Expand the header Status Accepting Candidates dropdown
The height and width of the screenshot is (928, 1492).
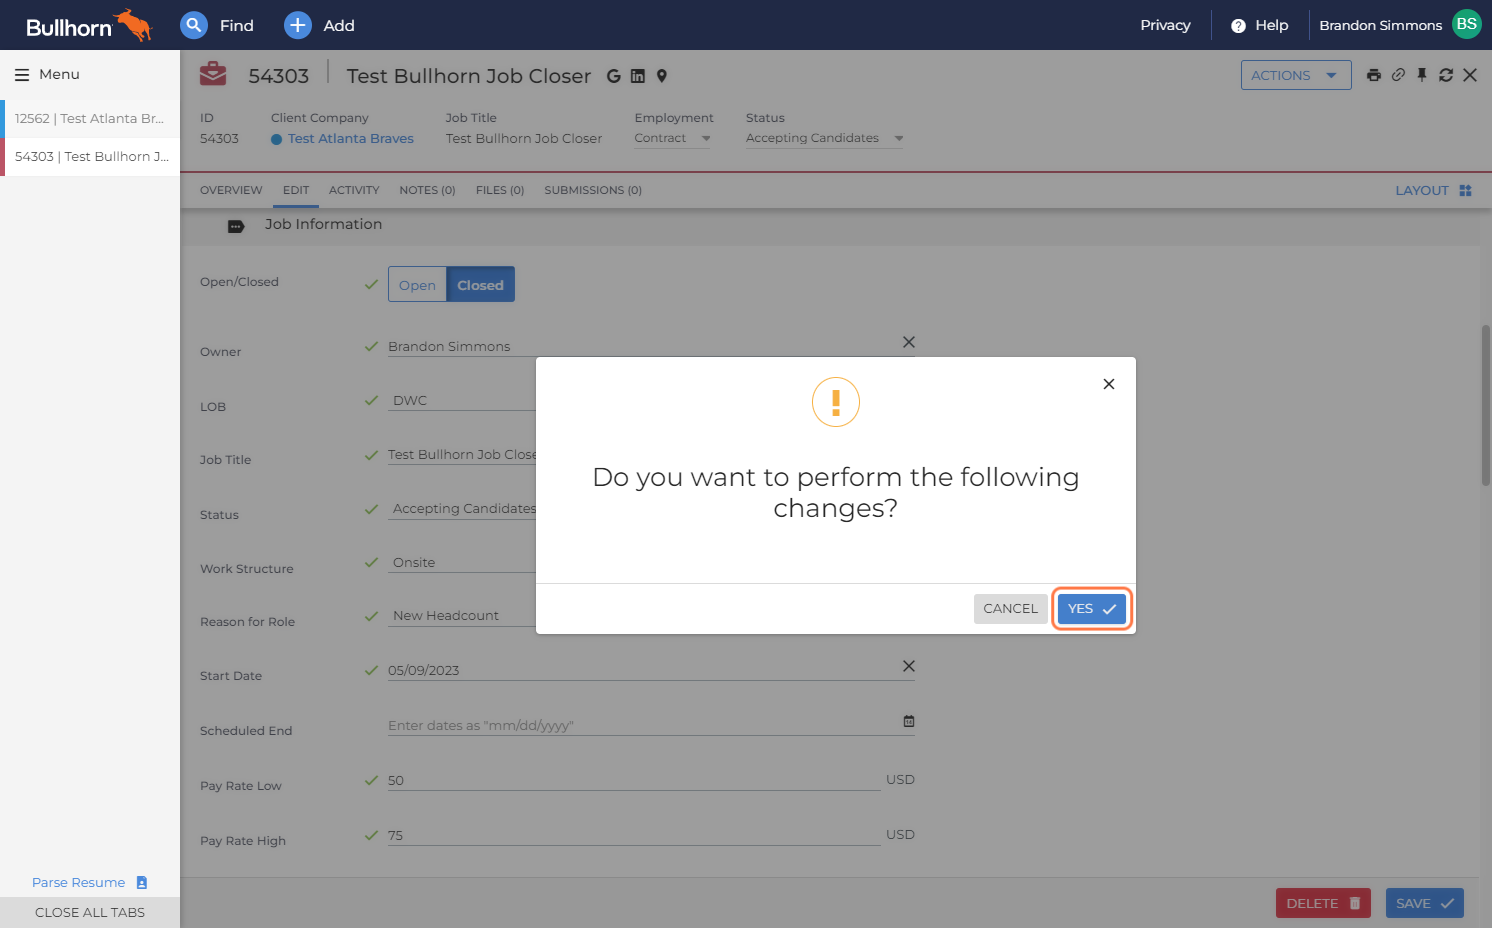(x=824, y=138)
